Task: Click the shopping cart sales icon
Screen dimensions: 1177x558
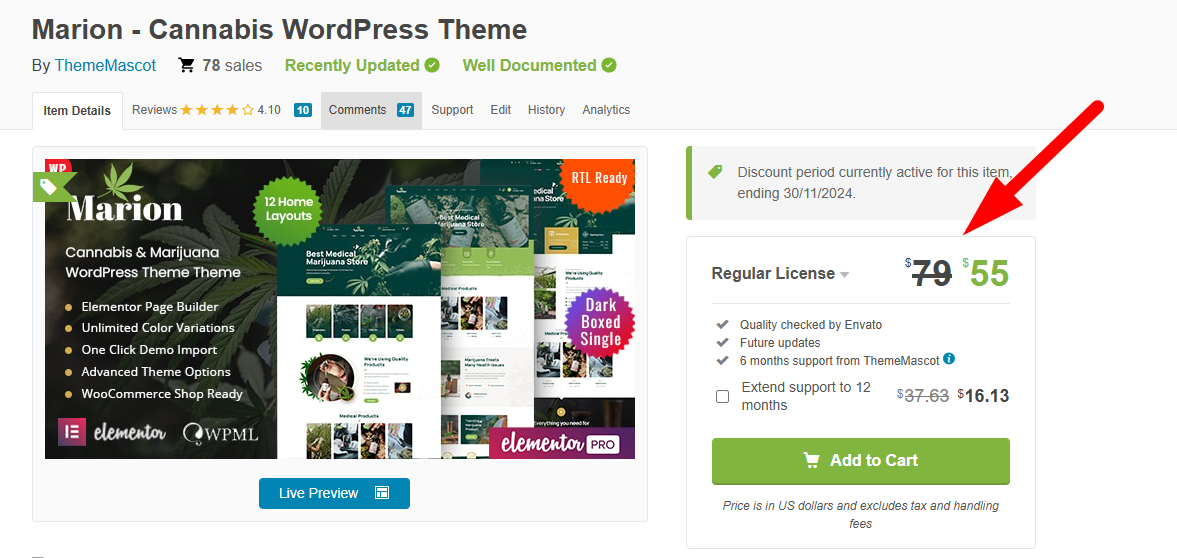Action: point(186,65)
